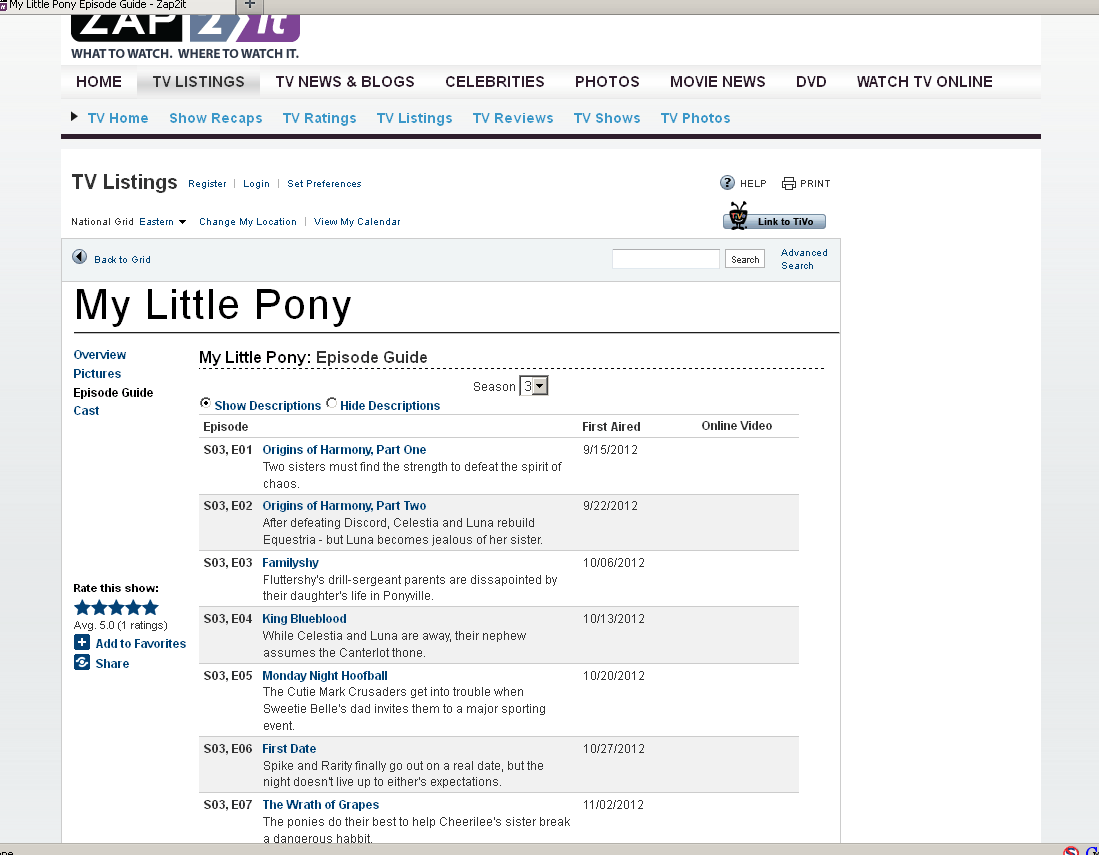Open the MOVIE NEWS menu
Image resolution: width=1099 pixels, height=855 pixels.
pos(718,82)
